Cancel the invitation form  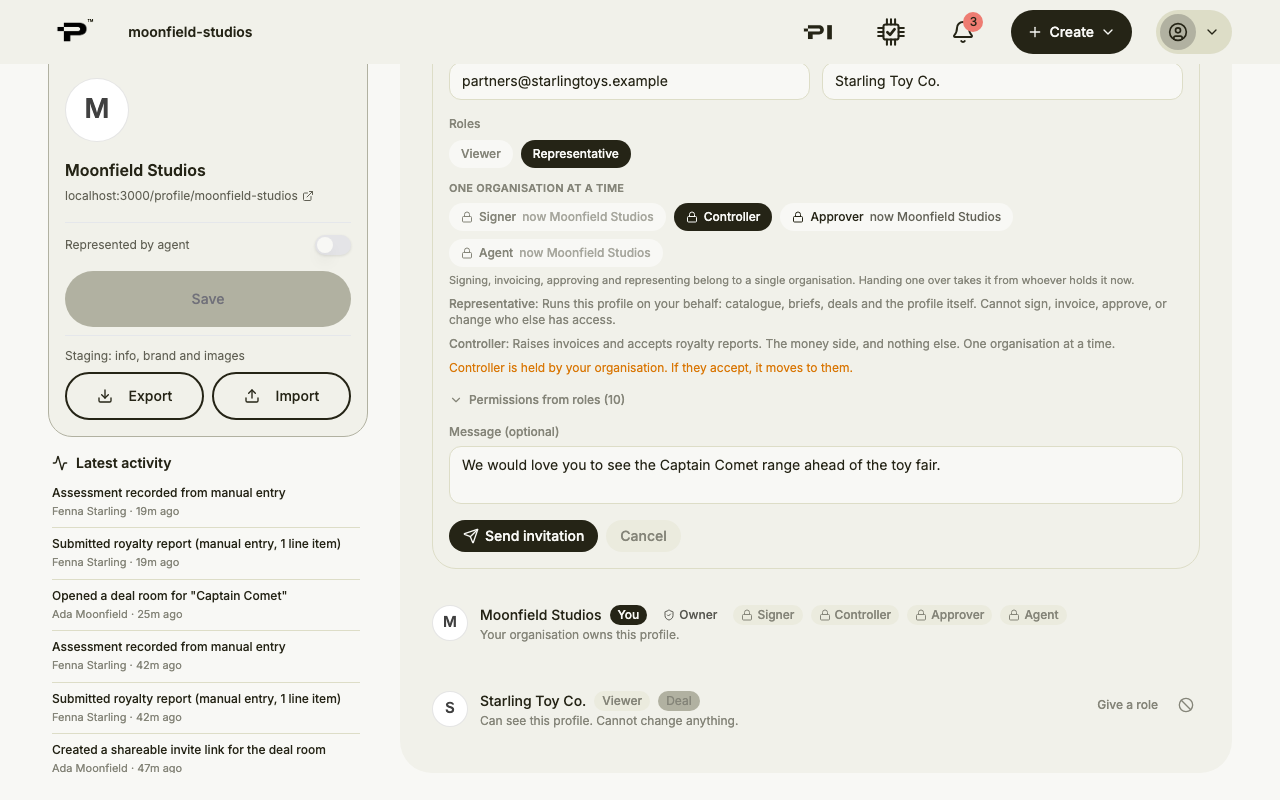(x=643, y=536)
